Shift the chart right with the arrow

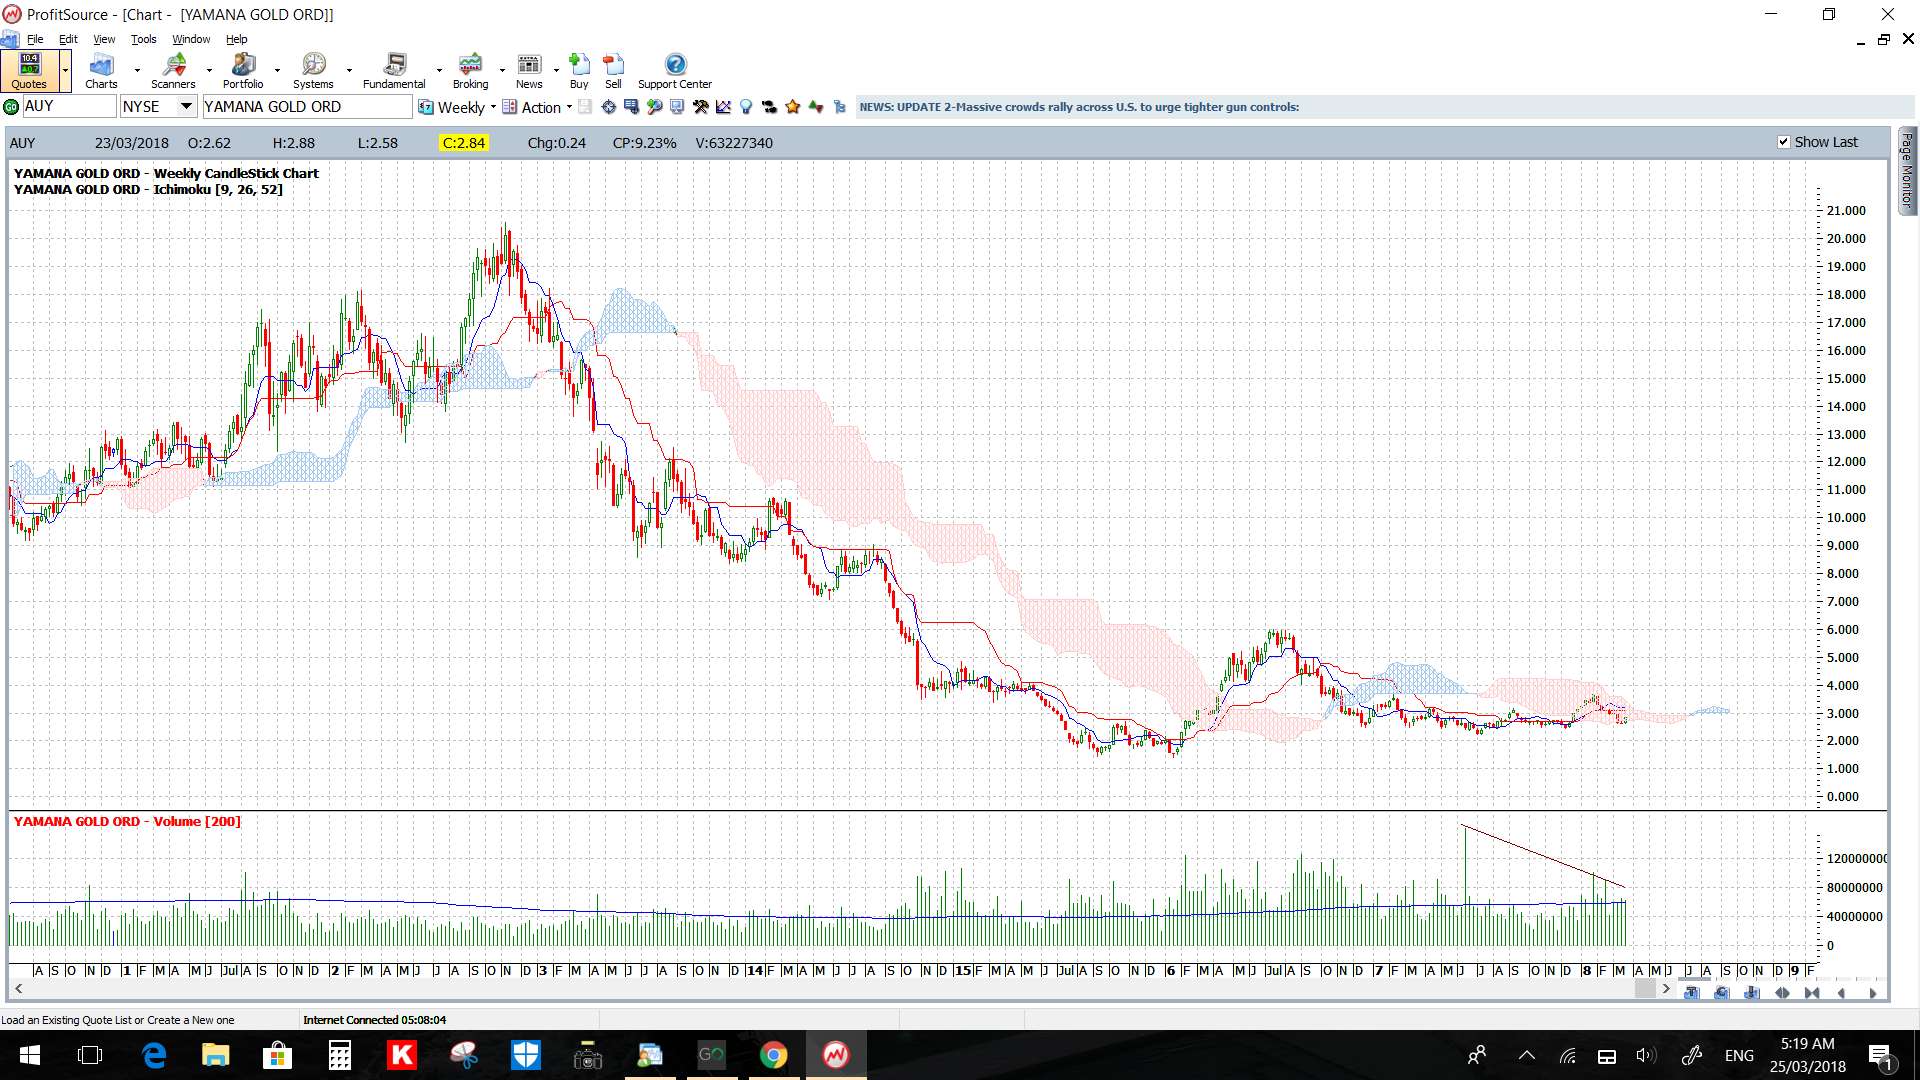pyautogui.click(x=1873, y=993)
